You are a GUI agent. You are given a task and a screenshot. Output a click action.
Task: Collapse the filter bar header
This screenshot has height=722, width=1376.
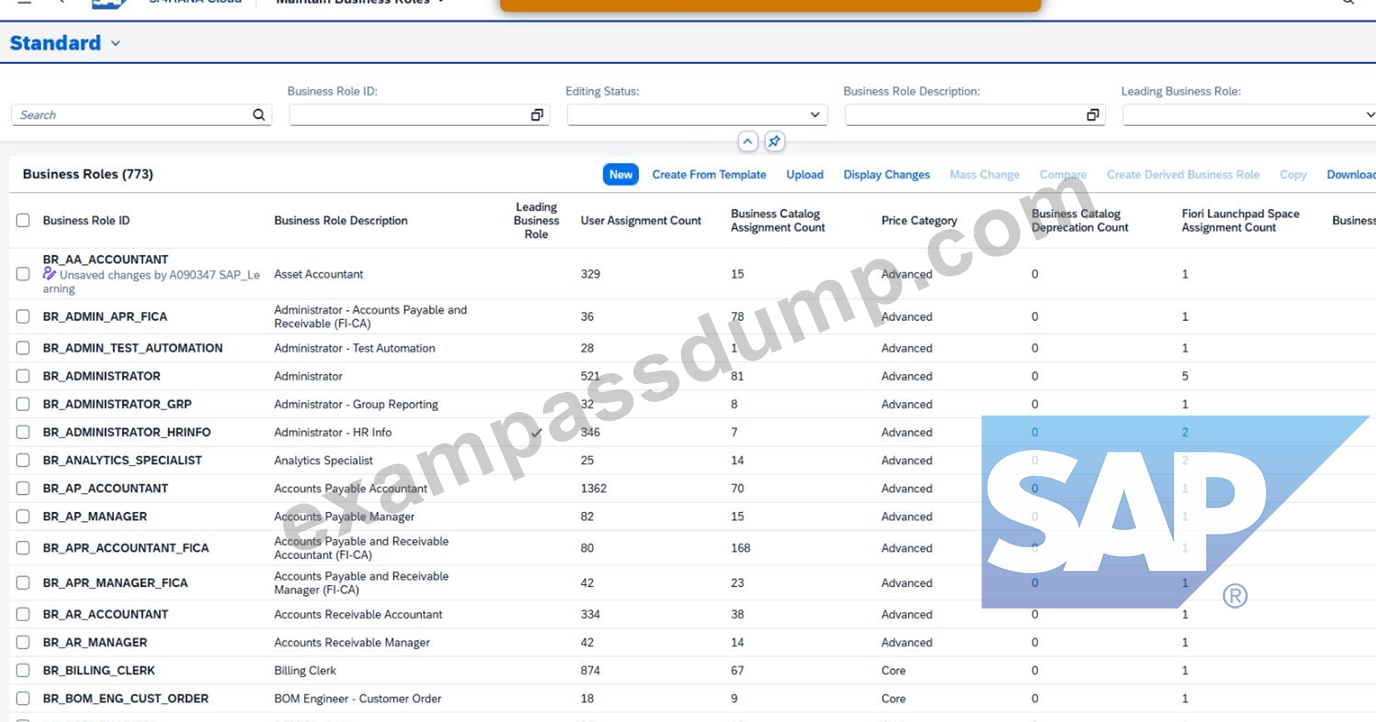(x=748, y=142)
